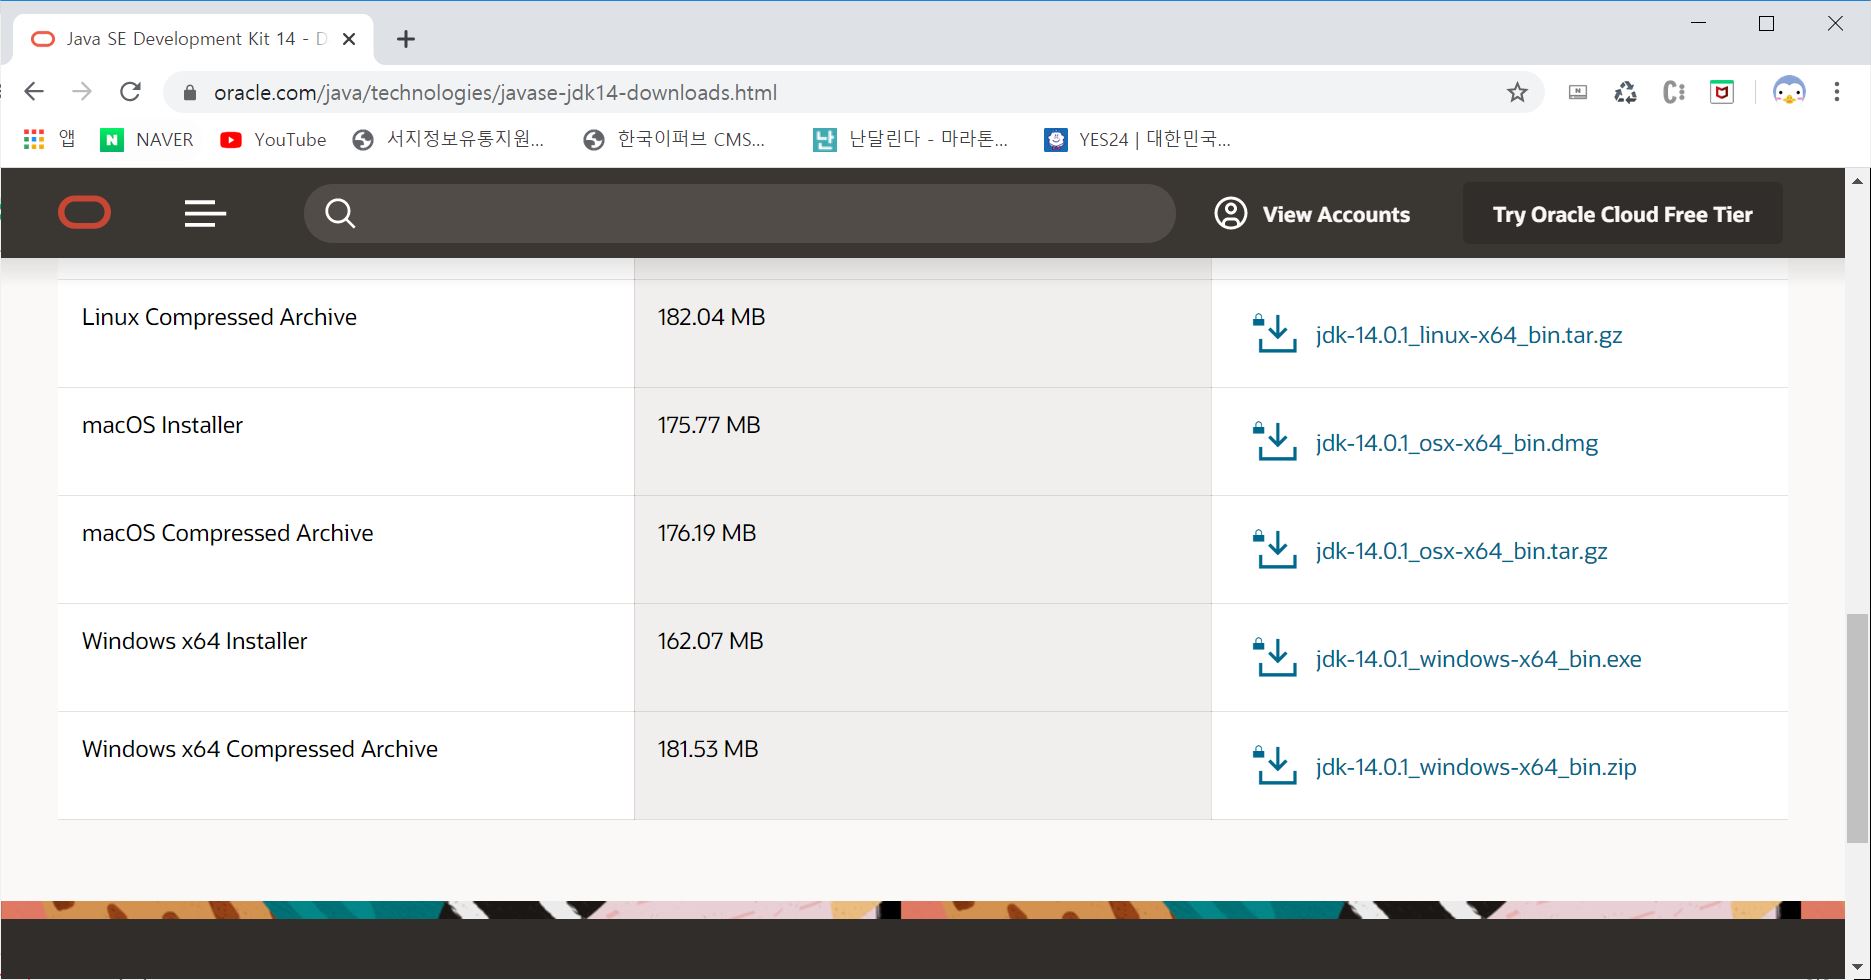The width and height of the screenshot is (1871, 980).
Task: Click the red shield extension icon
Action: coord(1721,93)
